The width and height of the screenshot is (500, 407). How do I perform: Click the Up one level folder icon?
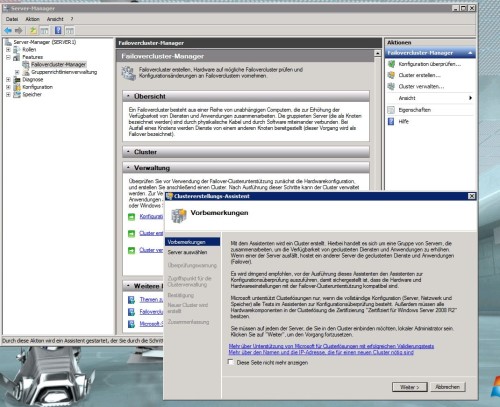click(33, 31)
